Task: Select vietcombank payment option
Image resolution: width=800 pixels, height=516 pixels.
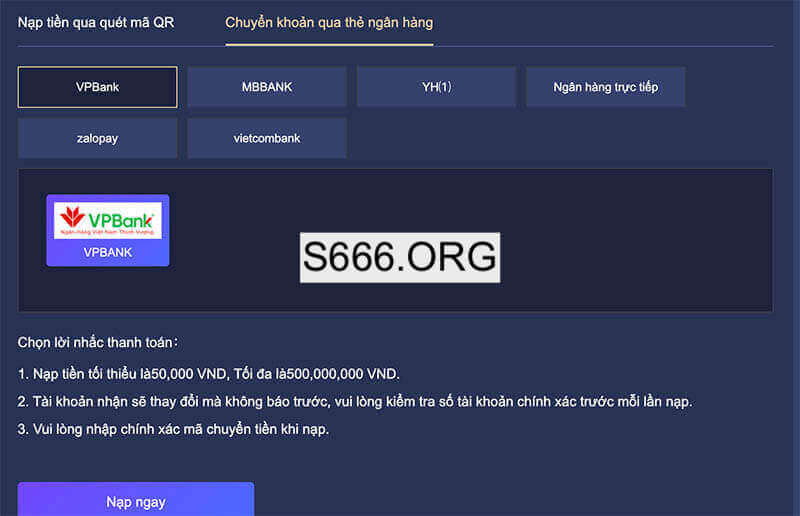Action: pyautogui.click(x=267, y=138)
